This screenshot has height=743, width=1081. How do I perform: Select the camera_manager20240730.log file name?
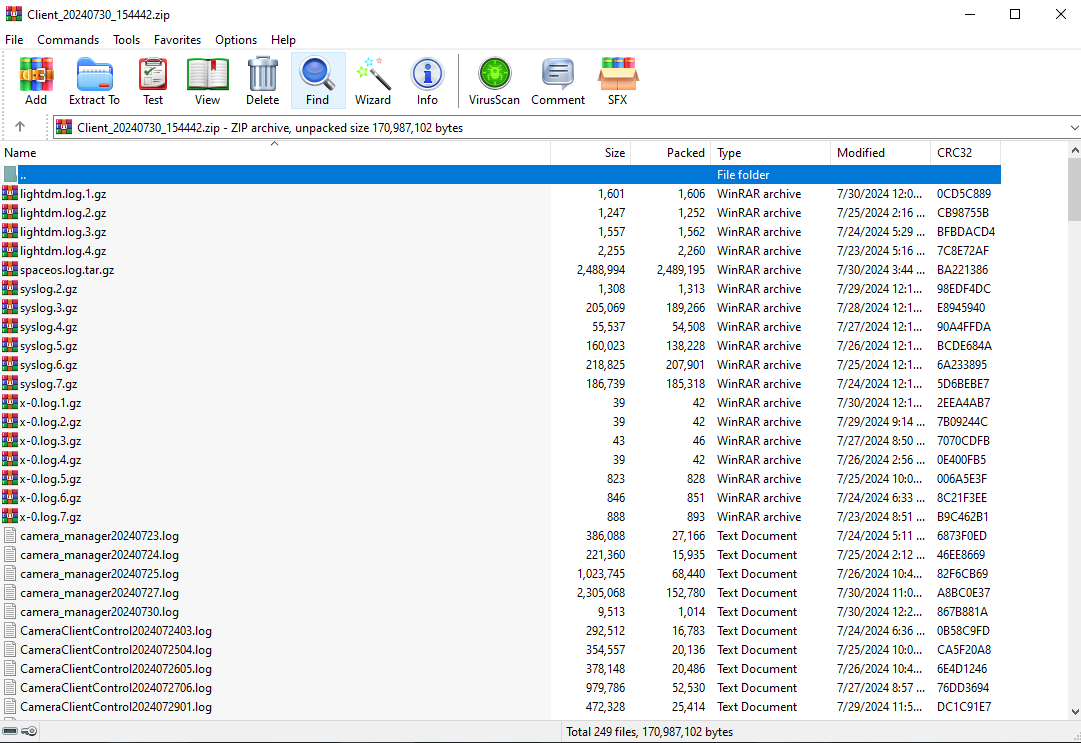point(100,612)
